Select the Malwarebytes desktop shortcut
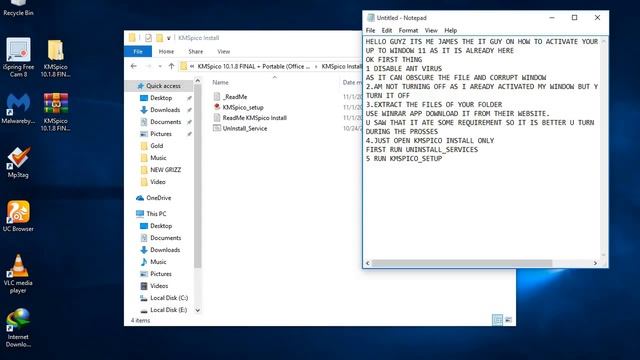640x360 pixels. click(x=18, y=109)
